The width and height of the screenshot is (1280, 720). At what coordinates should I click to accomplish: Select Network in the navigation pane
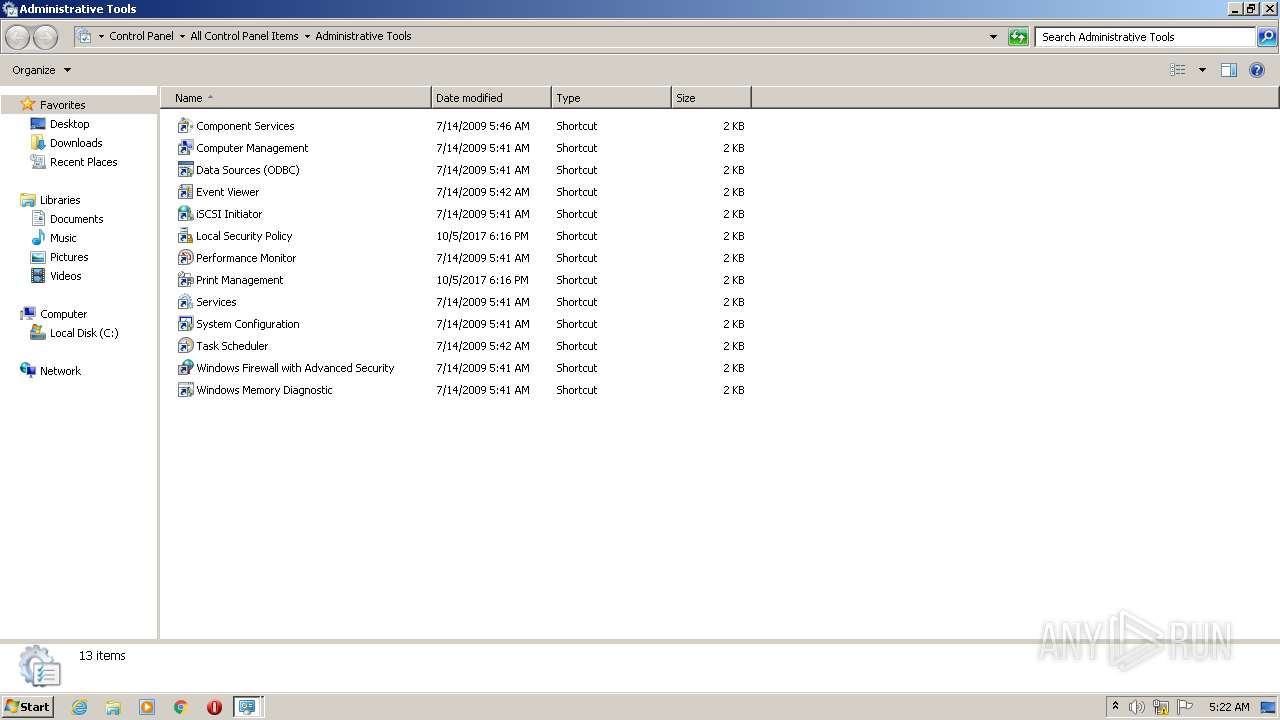click(x=60, y=371)
